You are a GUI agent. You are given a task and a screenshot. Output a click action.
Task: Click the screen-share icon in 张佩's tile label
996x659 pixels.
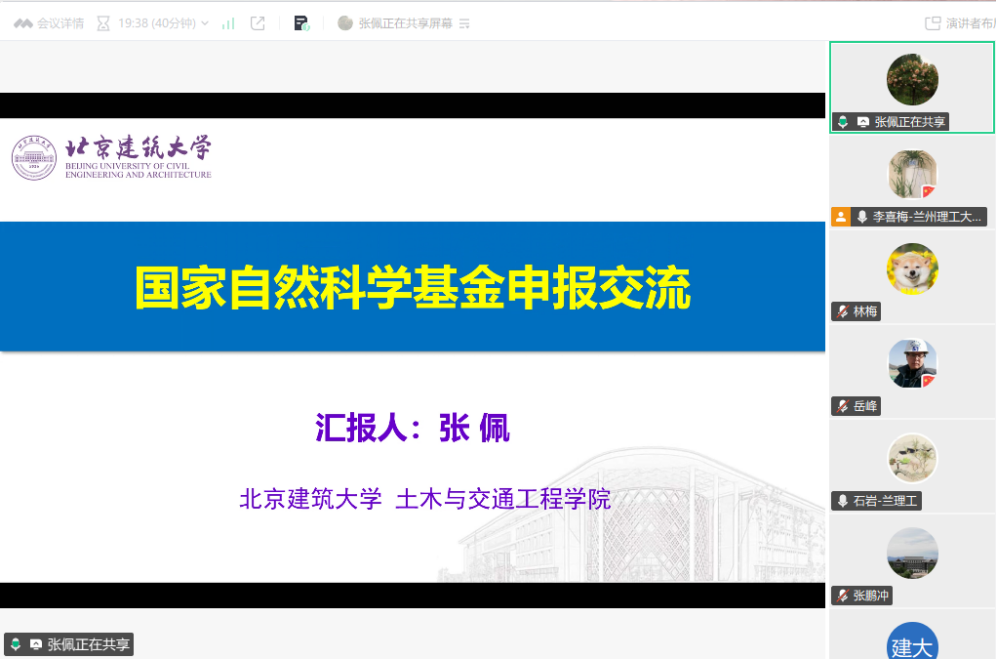(x=863, y=122)
